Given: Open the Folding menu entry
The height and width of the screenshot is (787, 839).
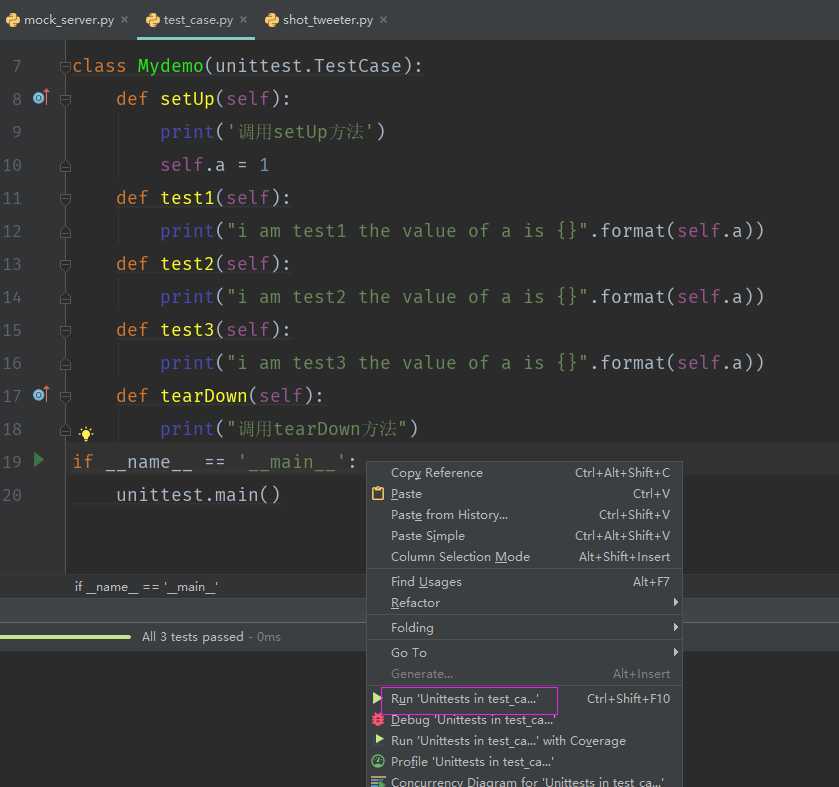Looking at the screenshot, I should [x=524, y=627].
